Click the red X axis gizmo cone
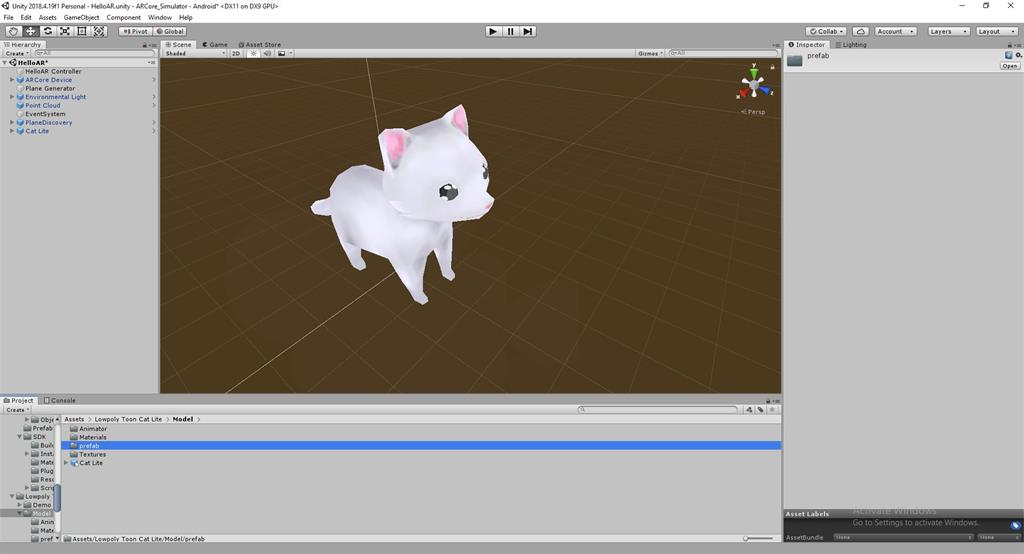 (x=743, y=93)
